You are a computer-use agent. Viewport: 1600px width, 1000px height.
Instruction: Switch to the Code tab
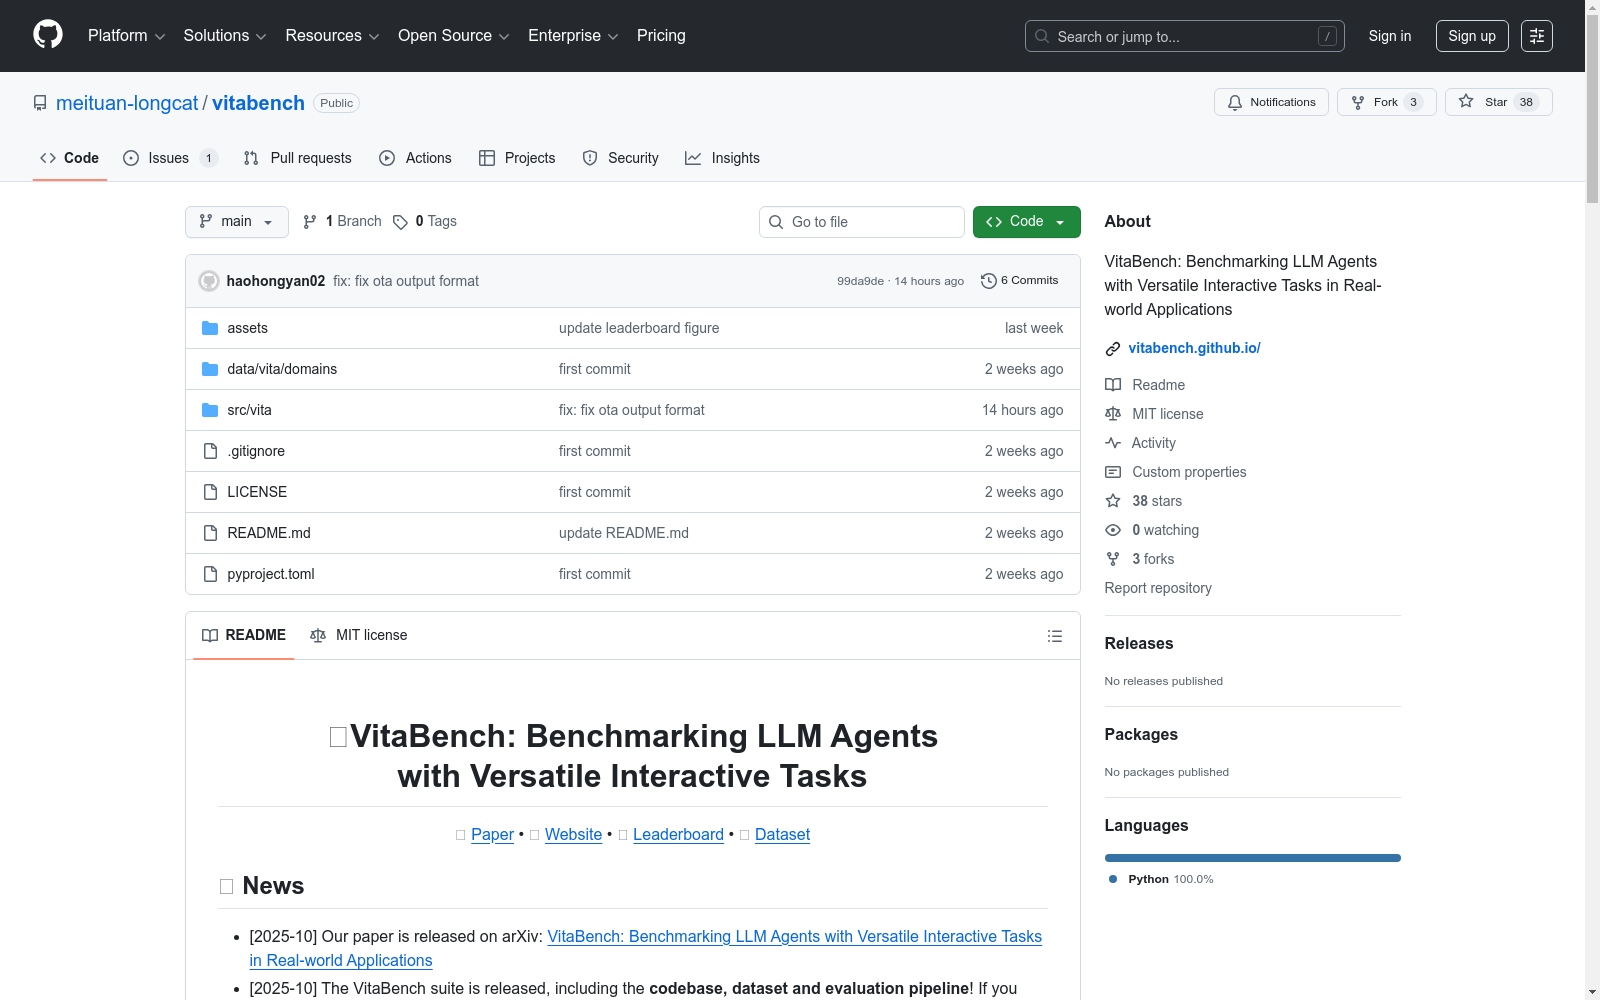point(69,158)
